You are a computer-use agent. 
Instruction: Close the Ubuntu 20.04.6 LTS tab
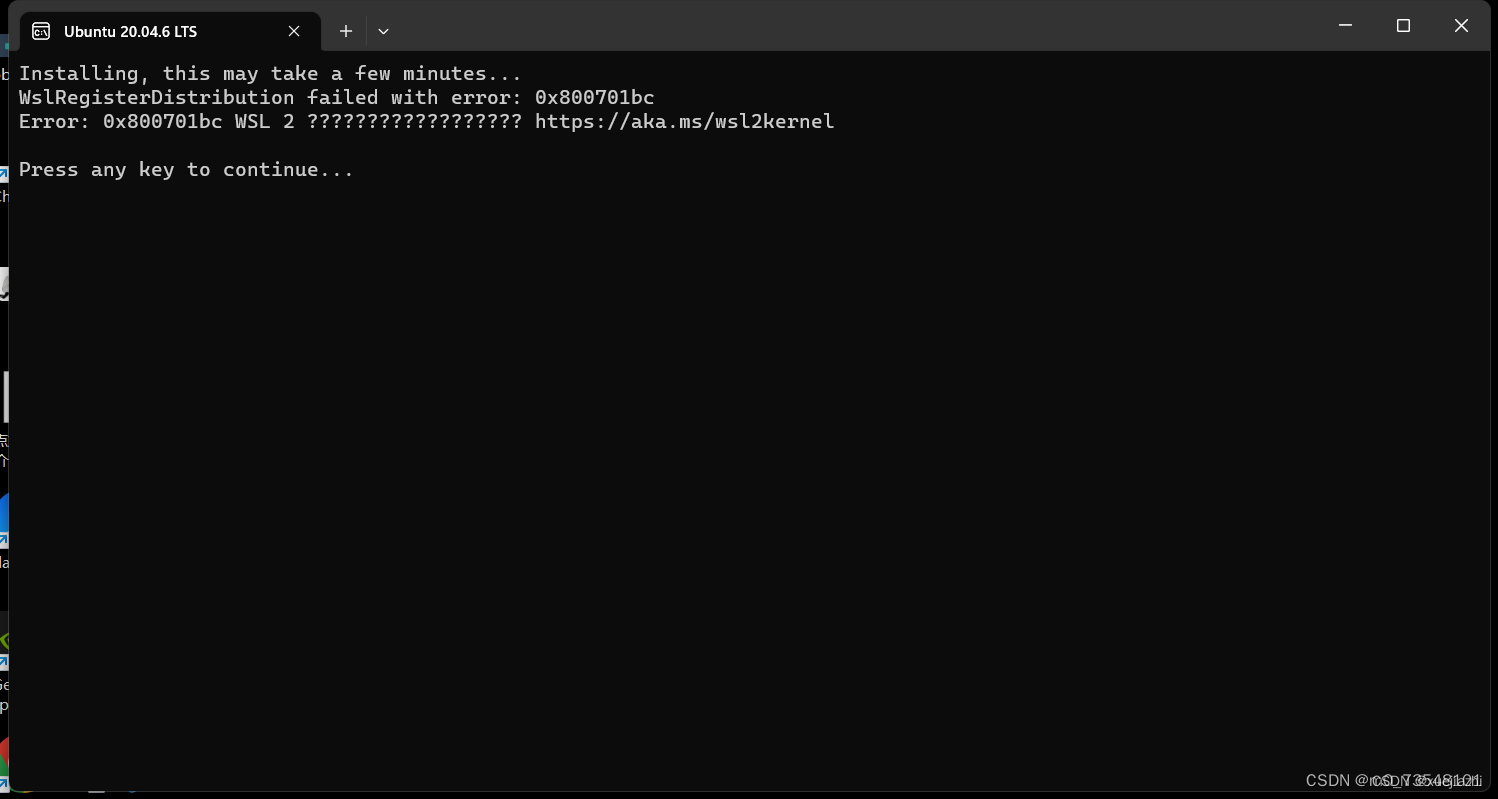coord(293,31)
